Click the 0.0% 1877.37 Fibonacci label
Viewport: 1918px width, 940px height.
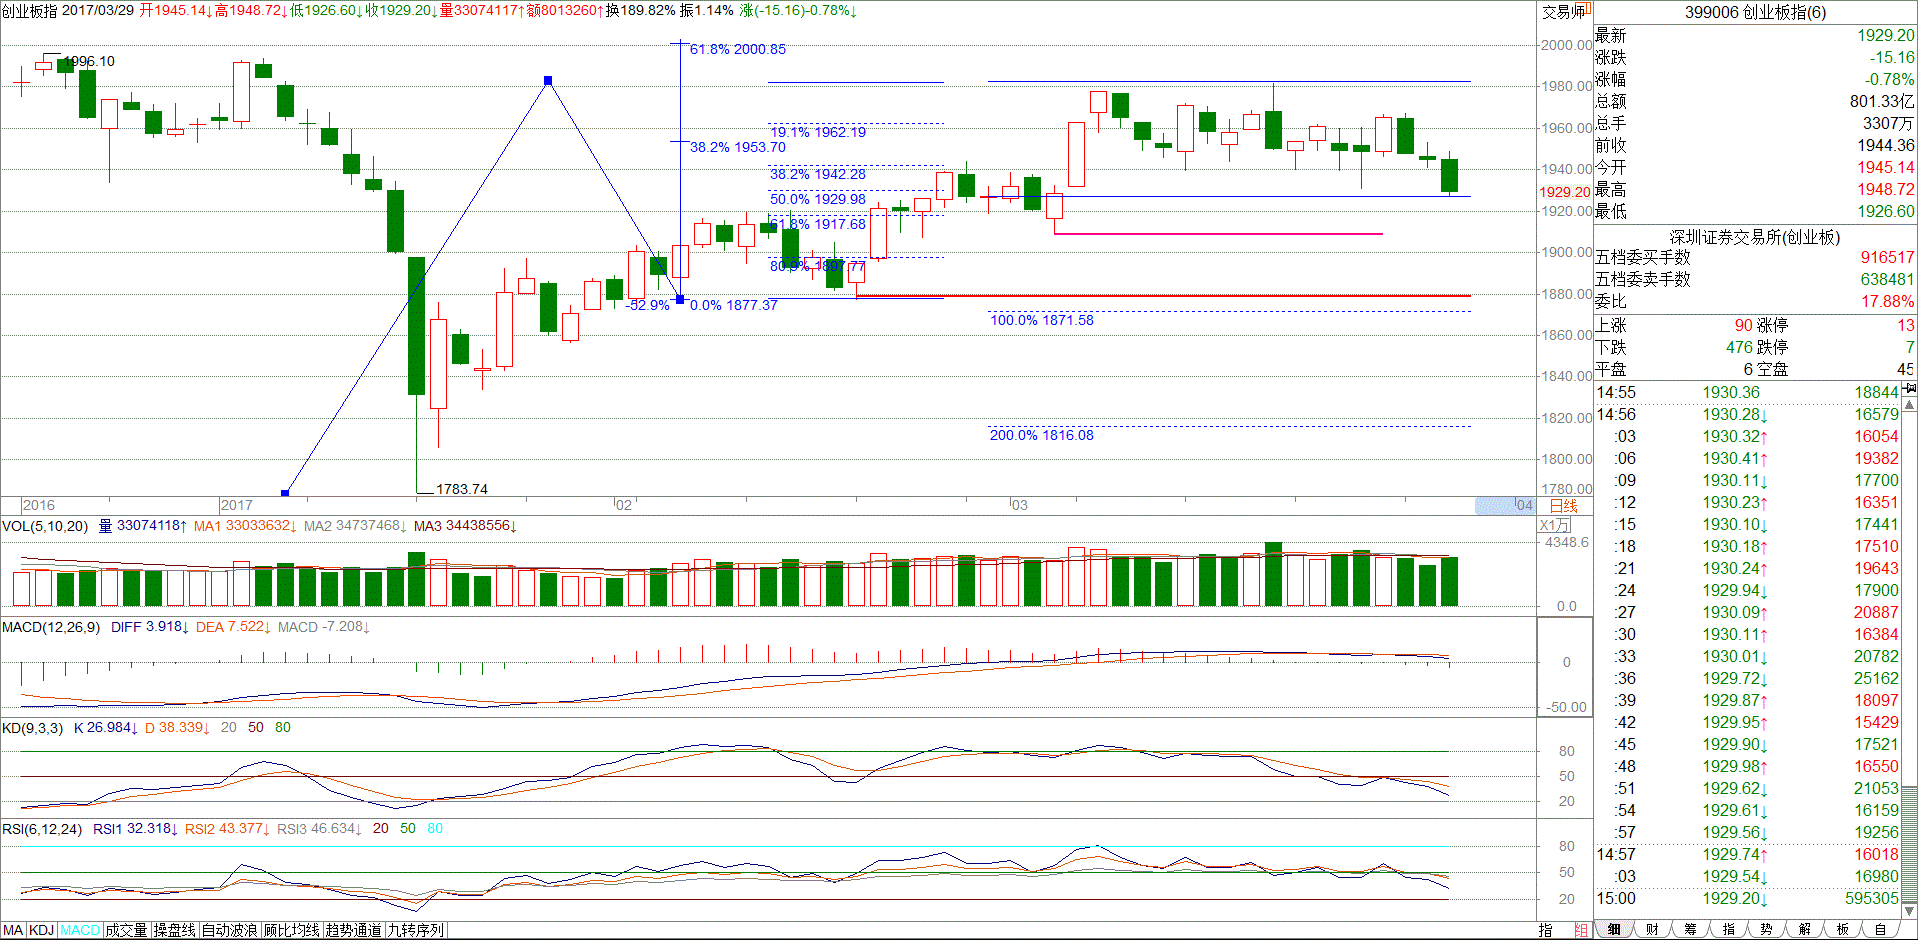[x=734, y=305]
